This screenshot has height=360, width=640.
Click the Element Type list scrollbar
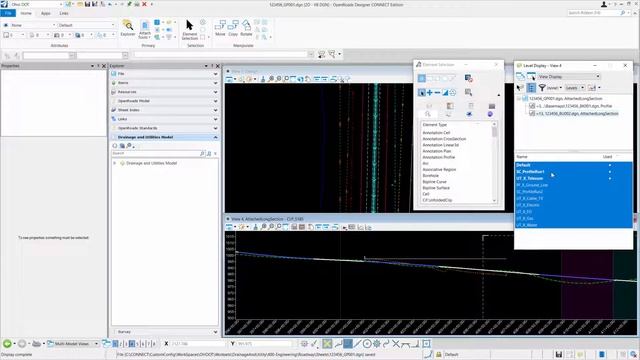tap(494, 162)
